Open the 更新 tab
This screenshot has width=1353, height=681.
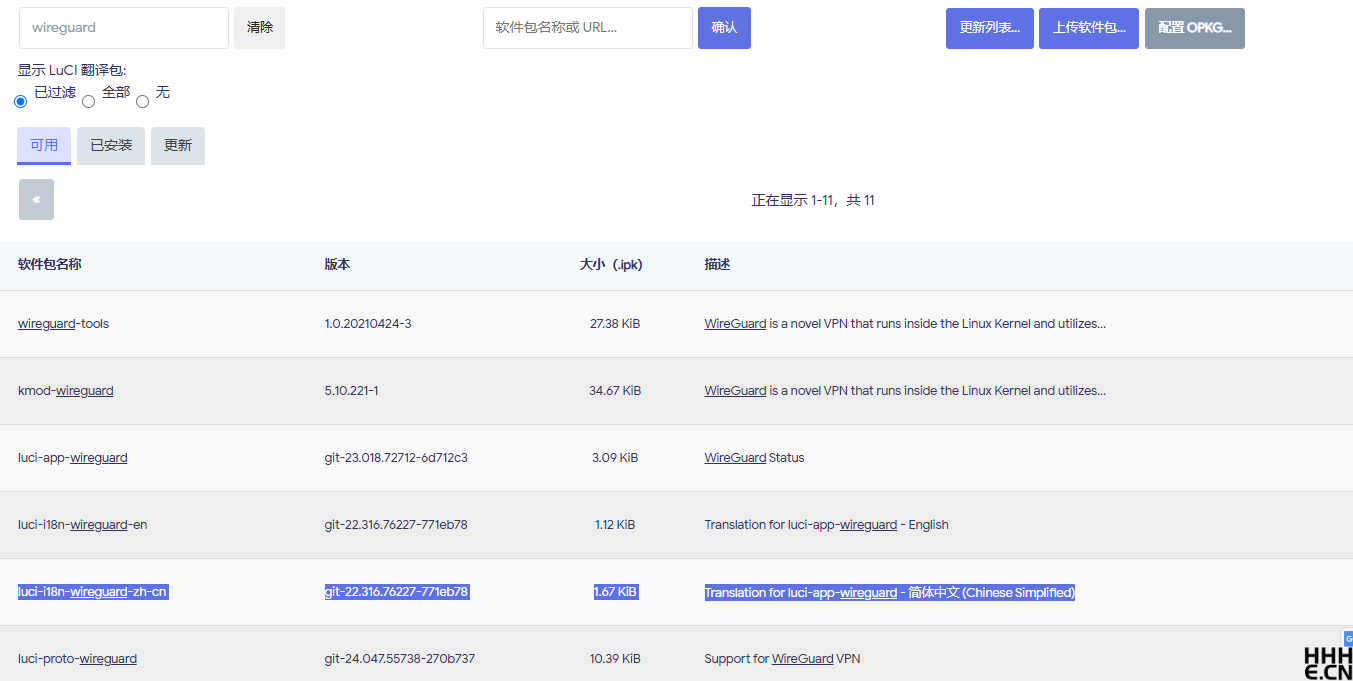178,145
